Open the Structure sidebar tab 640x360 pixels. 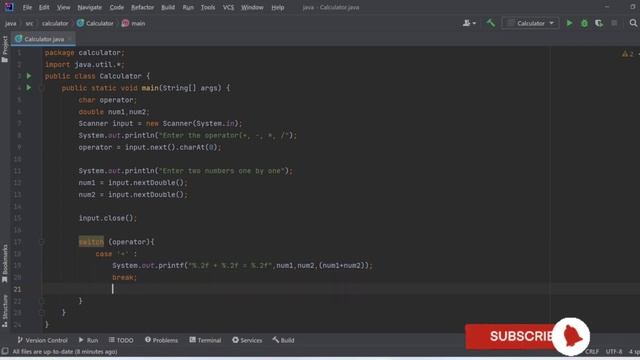pos(5,311)
